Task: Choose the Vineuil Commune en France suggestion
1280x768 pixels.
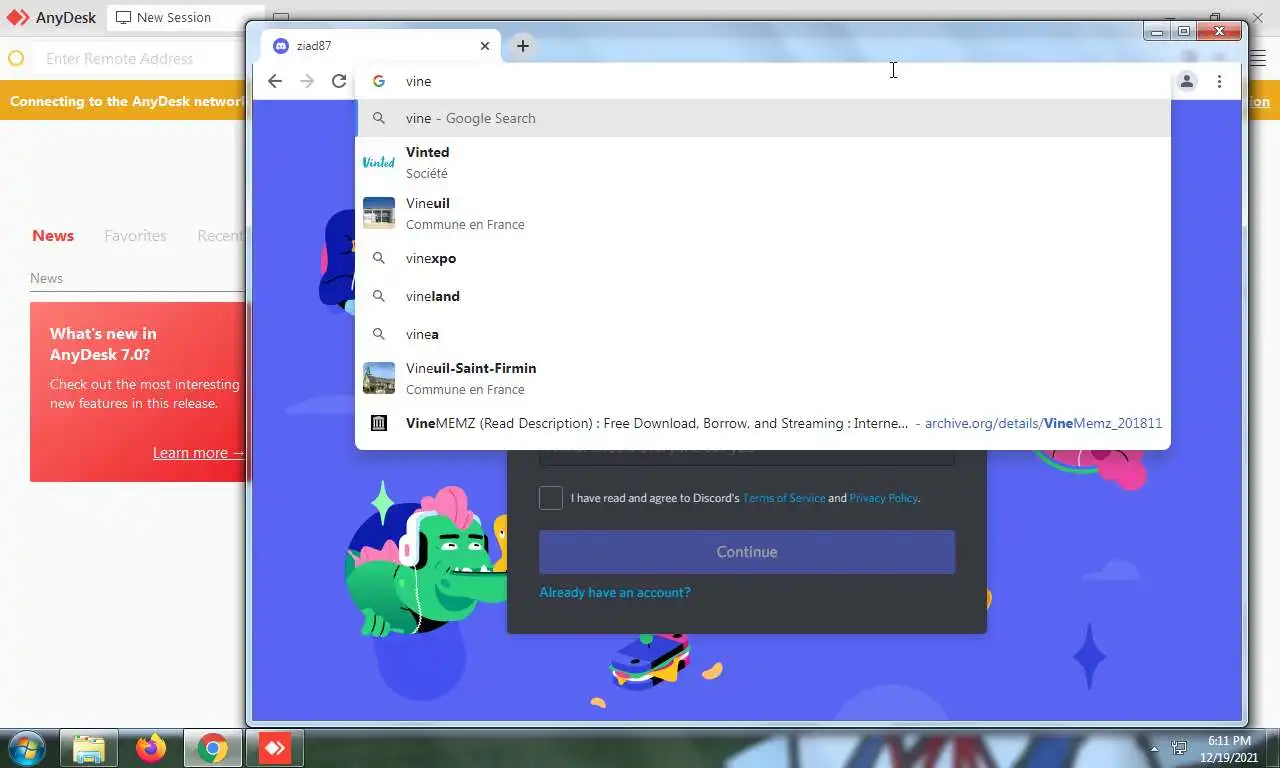Action: click(762, 213)
